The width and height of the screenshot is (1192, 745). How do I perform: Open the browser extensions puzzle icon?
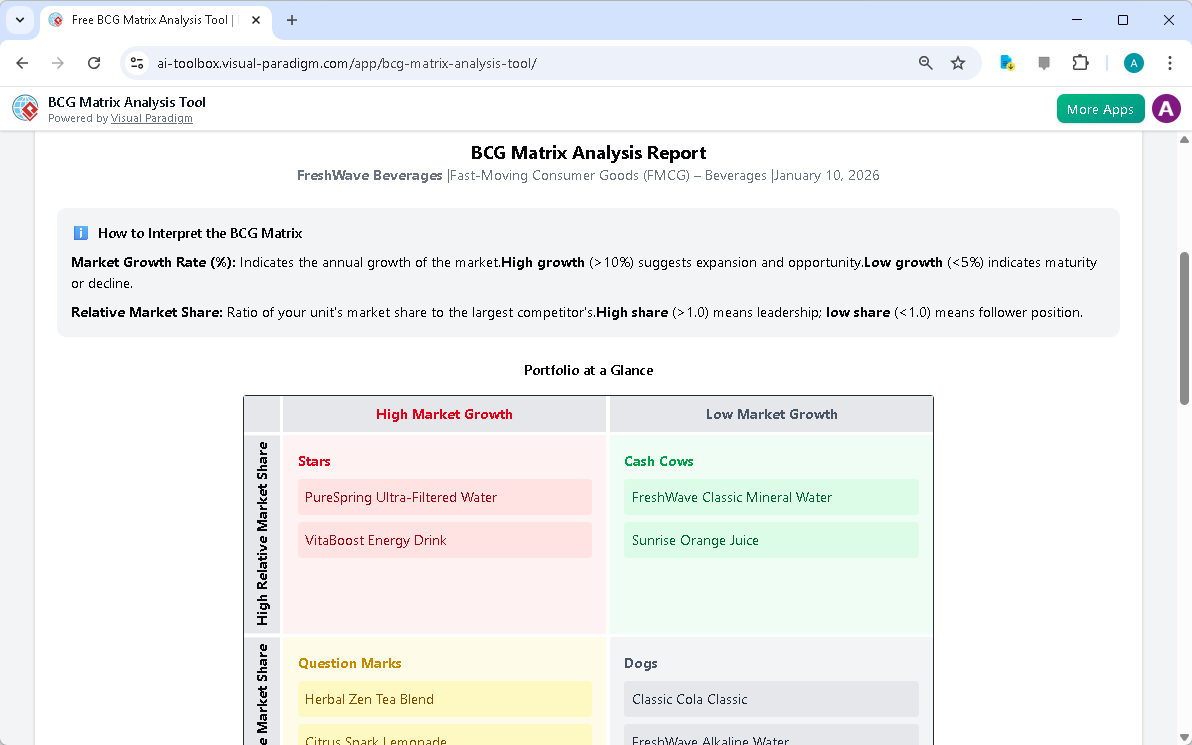(x=1081, y=62)
